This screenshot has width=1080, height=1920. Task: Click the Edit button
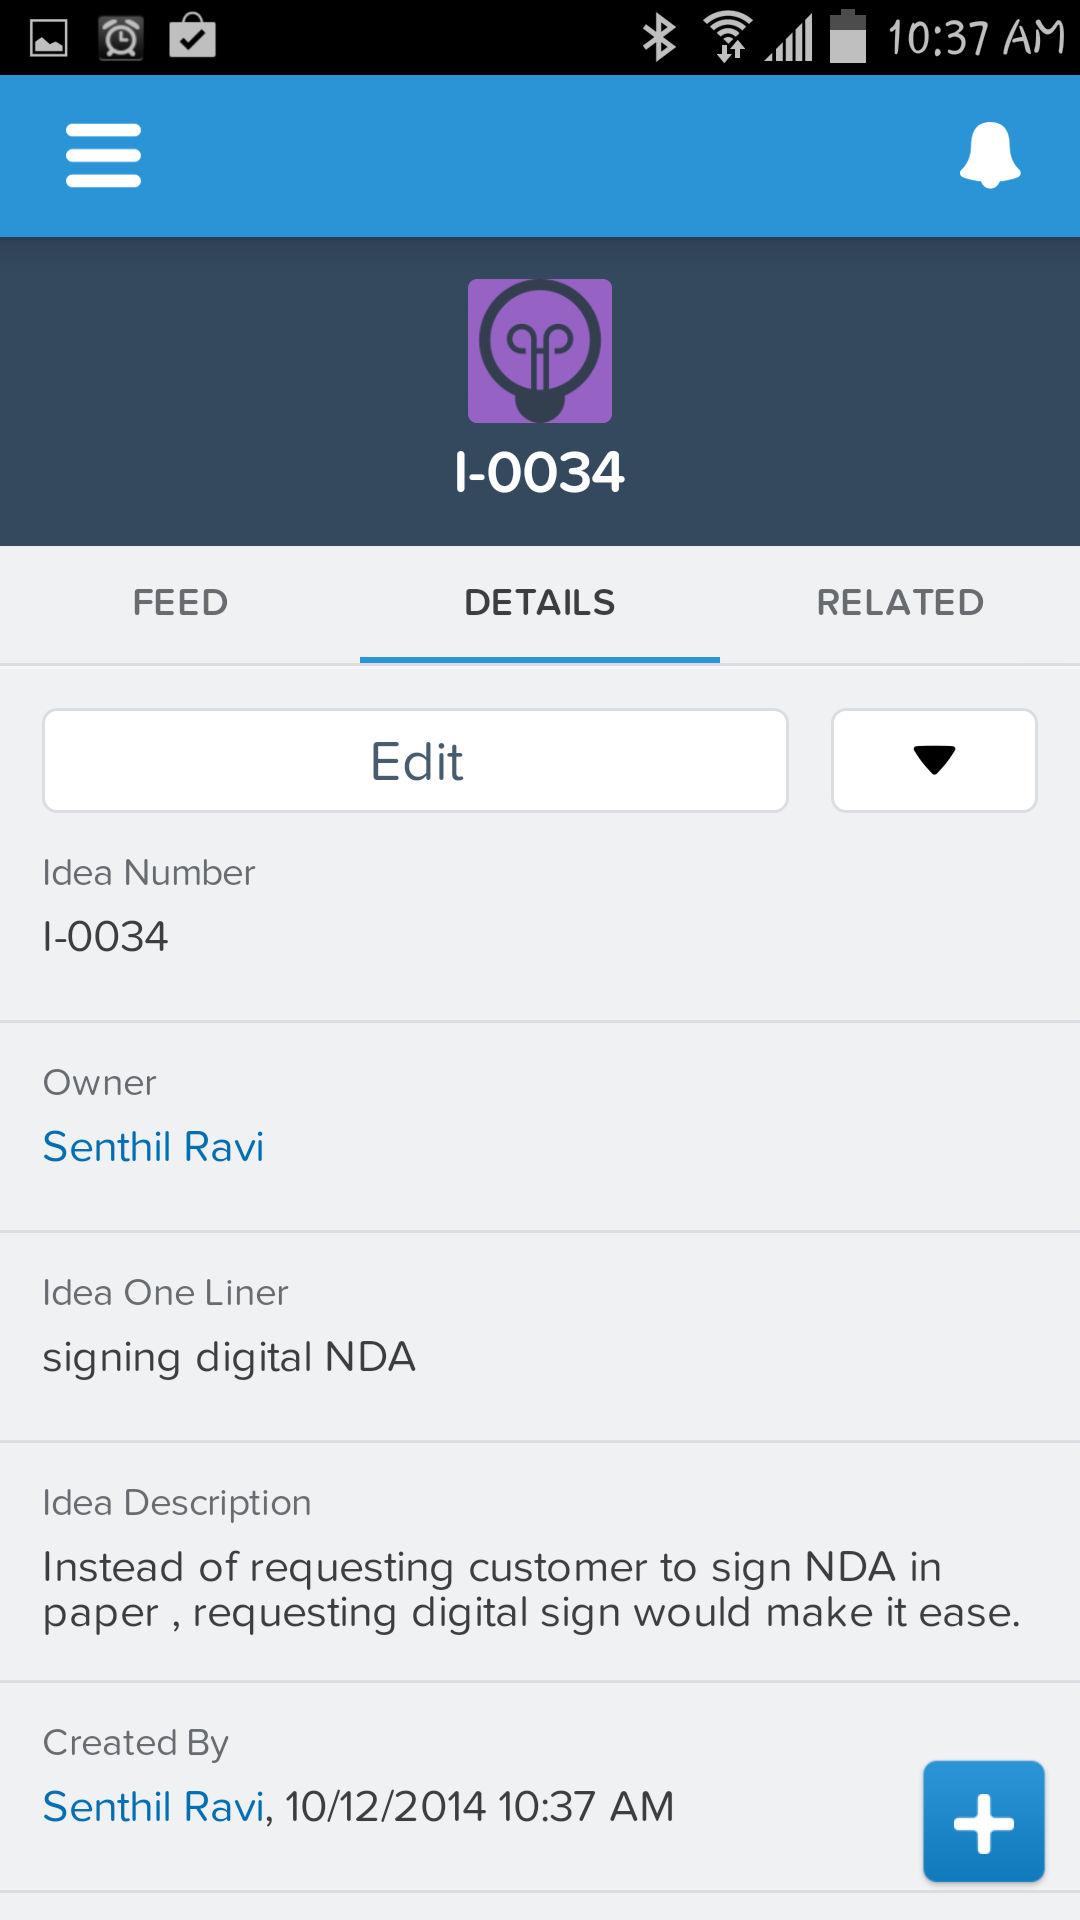click(x=416, y=761)
